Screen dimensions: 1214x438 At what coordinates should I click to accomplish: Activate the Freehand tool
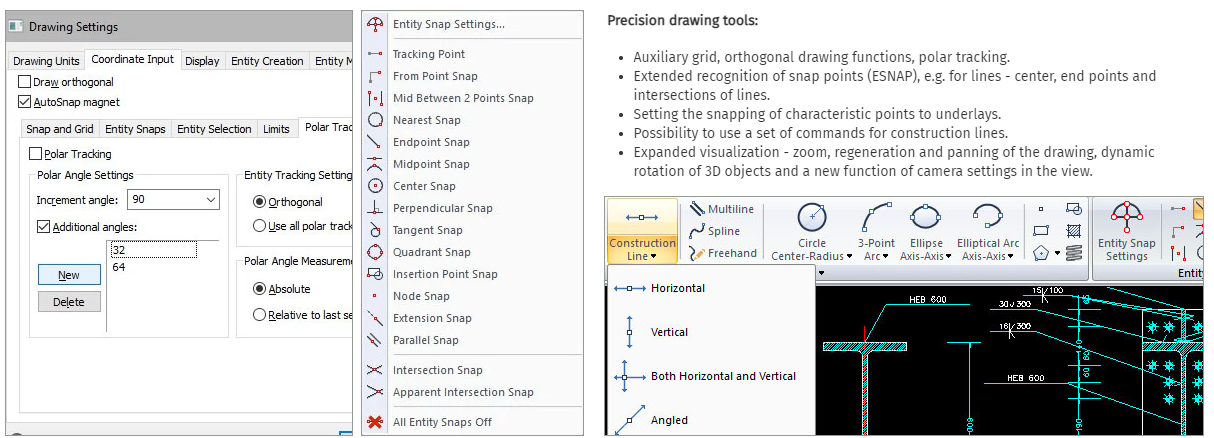722,253
